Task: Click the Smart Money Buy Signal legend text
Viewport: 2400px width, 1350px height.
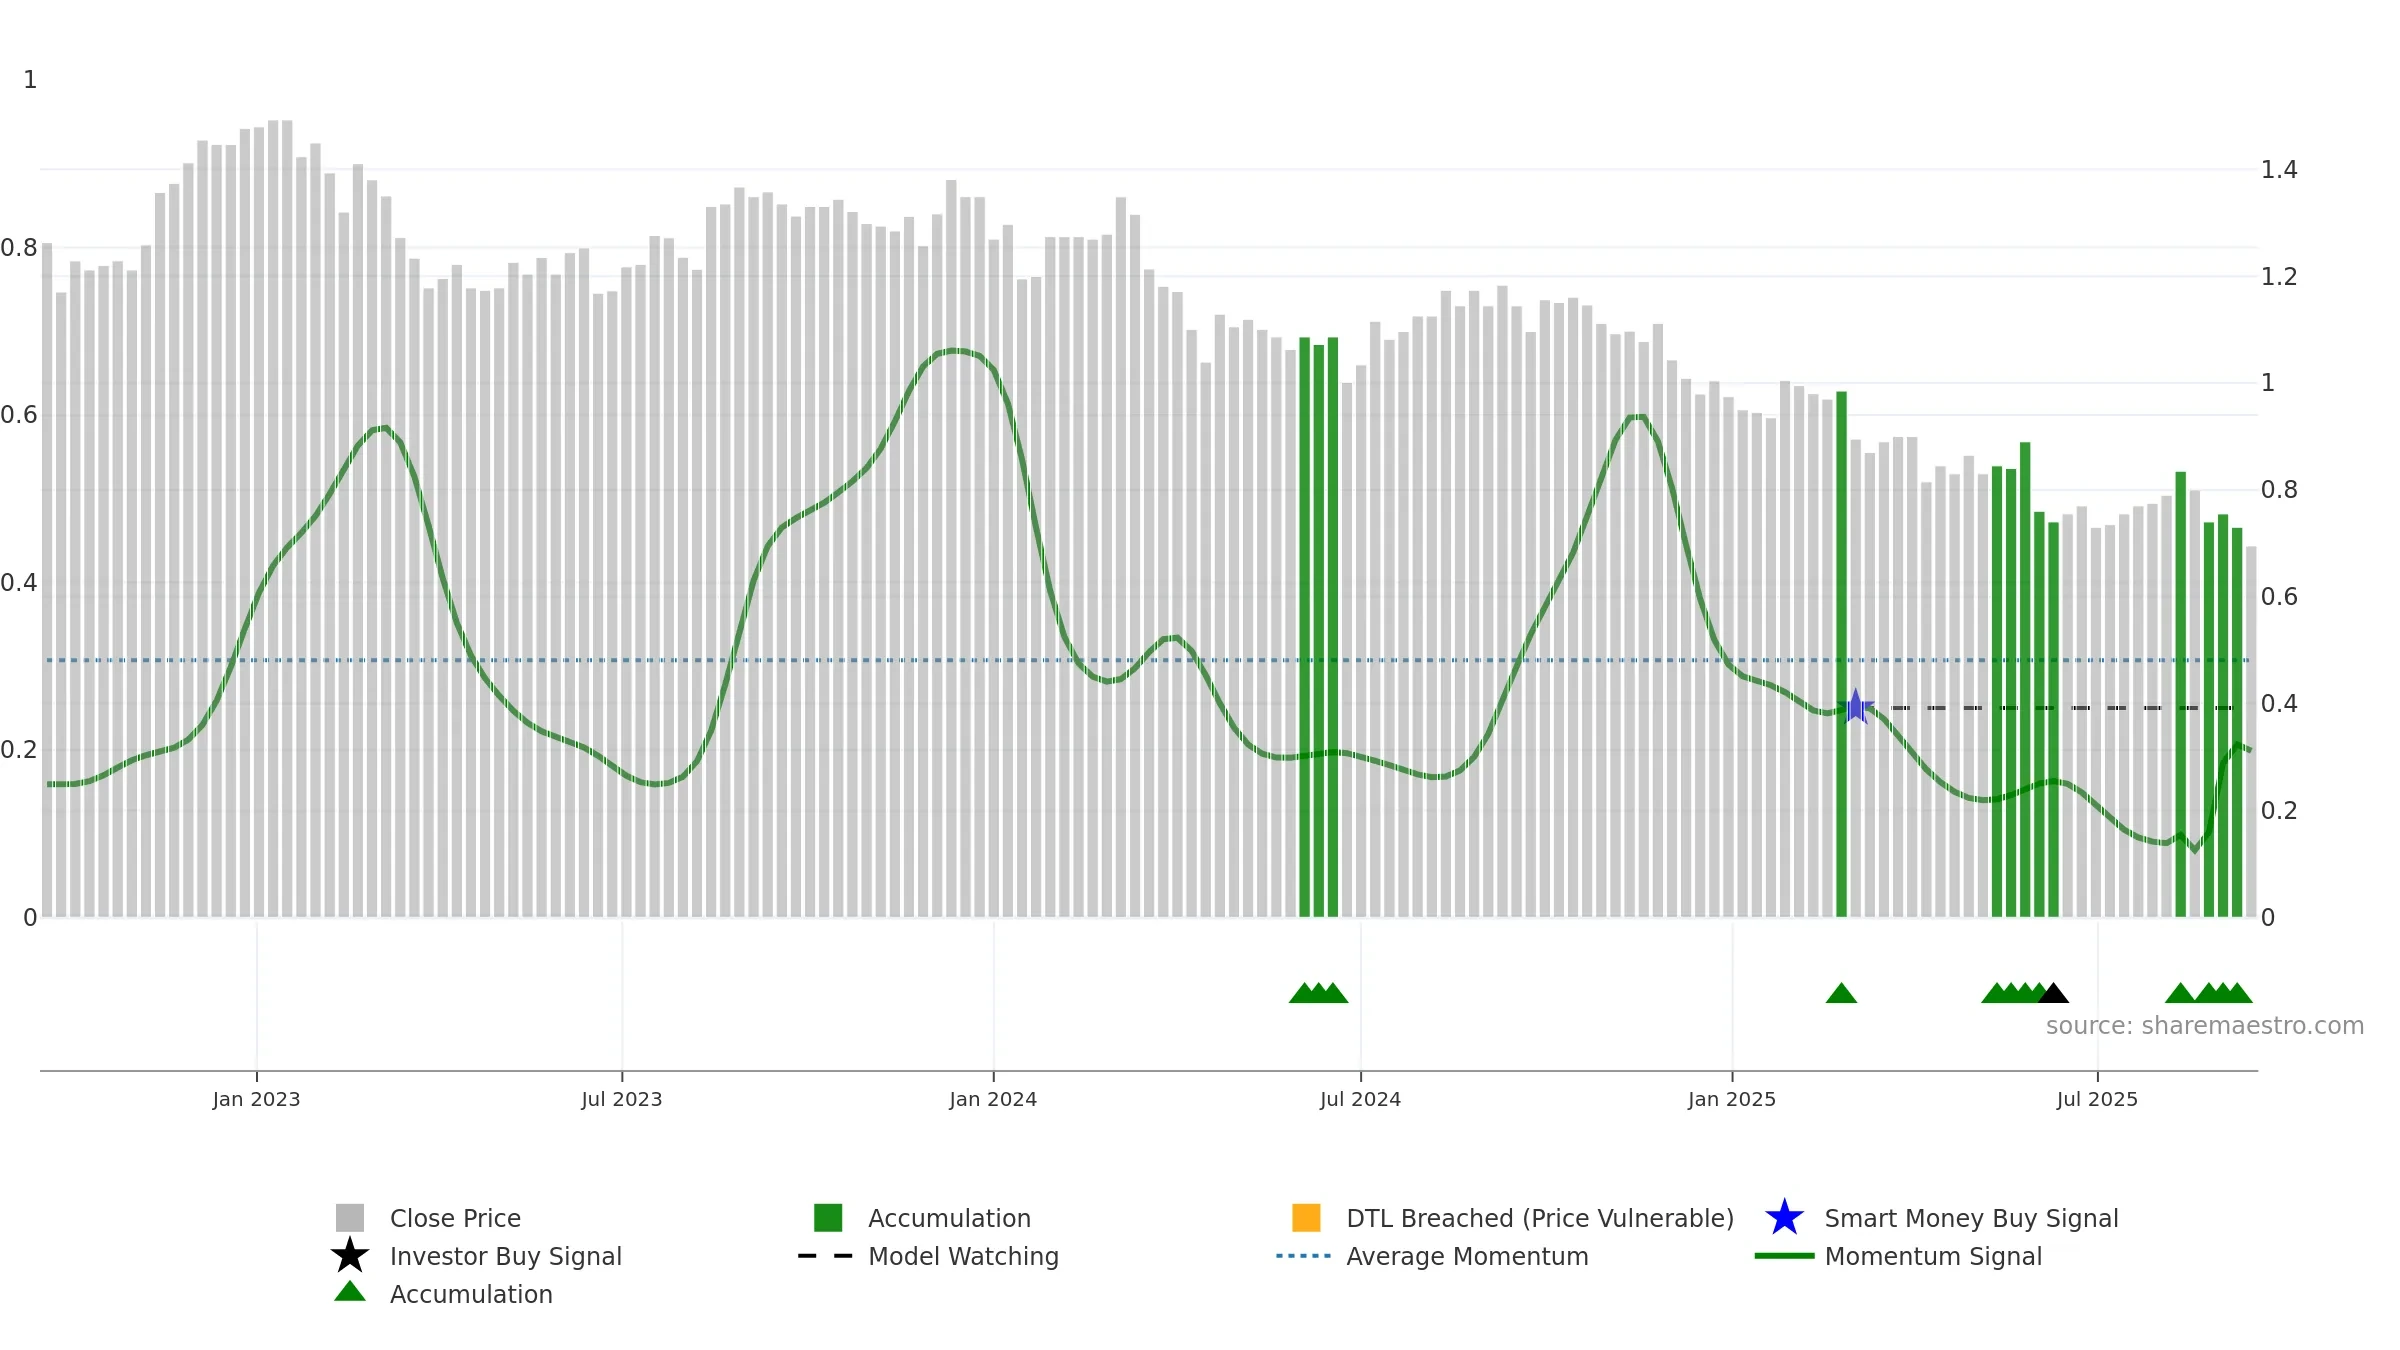Action: 1971,1219
